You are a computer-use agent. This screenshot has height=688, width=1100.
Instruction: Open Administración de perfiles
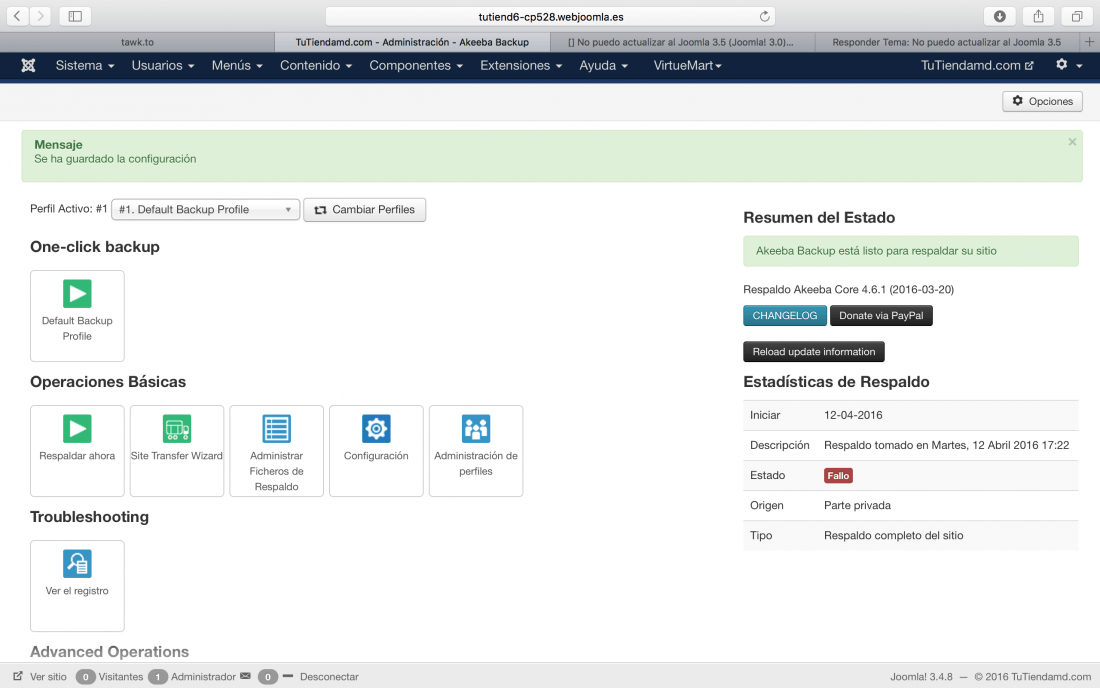click(x=476, y=451)
